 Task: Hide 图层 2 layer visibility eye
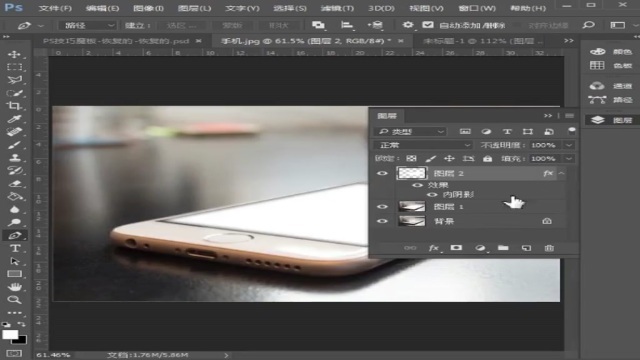tap(382, 173)
